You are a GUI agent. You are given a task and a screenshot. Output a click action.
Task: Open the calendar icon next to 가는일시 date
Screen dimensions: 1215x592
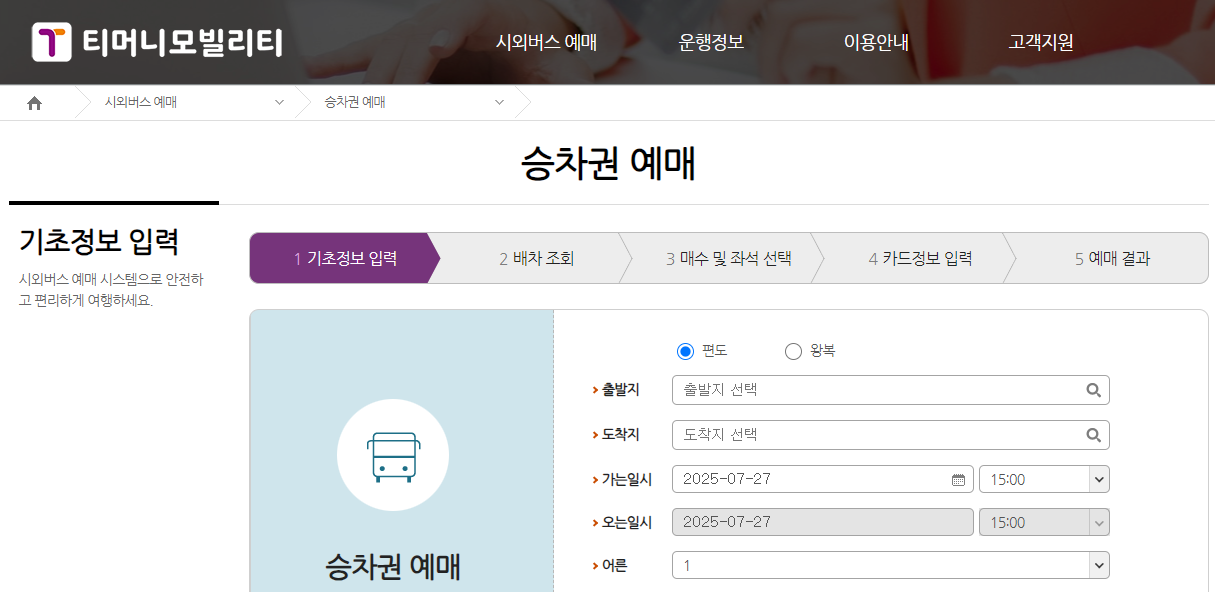[957, 478]
